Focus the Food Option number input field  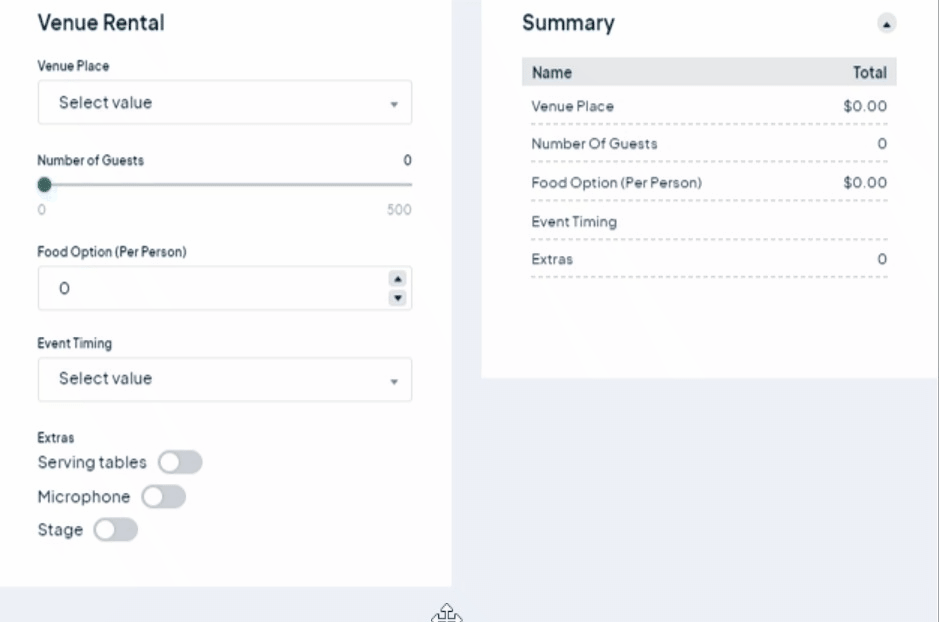[x=210, y=289]
